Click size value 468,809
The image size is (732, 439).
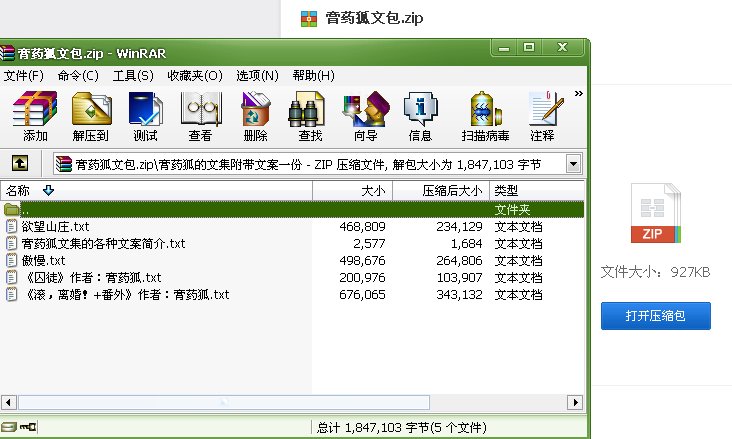pos(362,227)
